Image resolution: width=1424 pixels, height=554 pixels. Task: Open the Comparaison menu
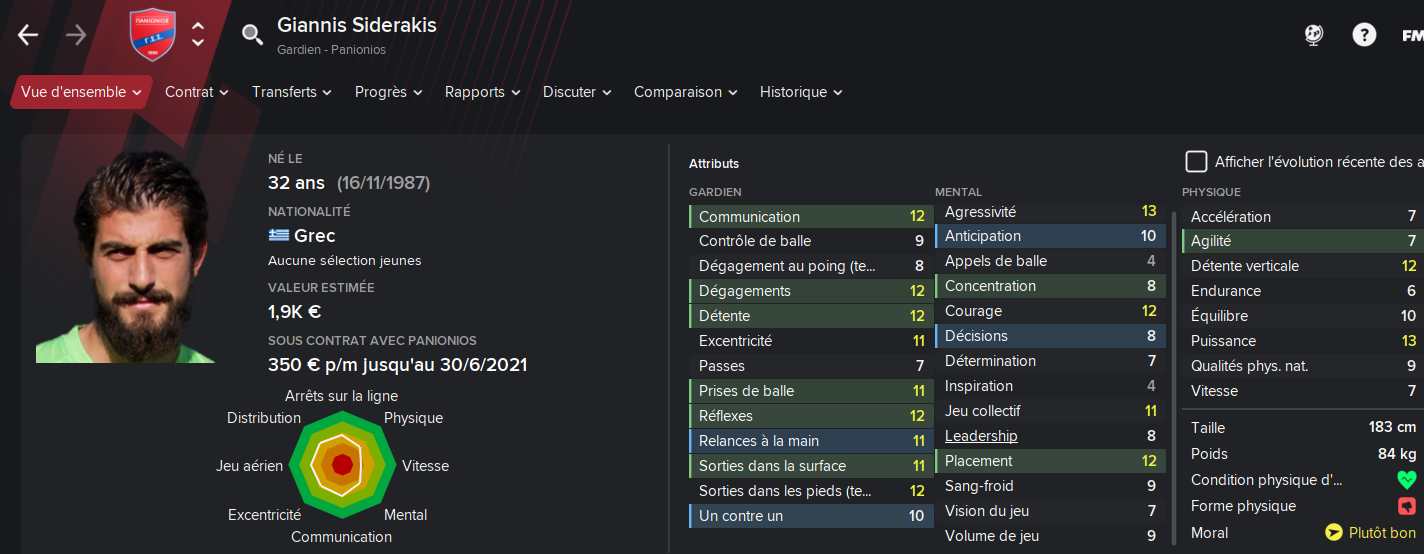686,92
